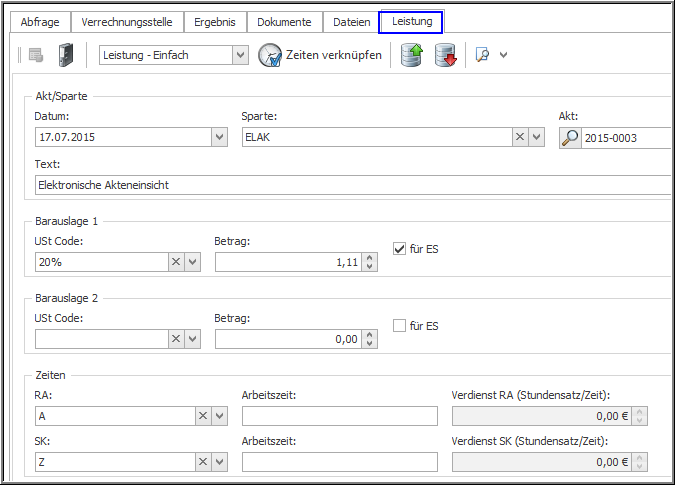675x485 pixels.
Task: Clear USt Code in Barauslage 2
Action: click(176, 339)
